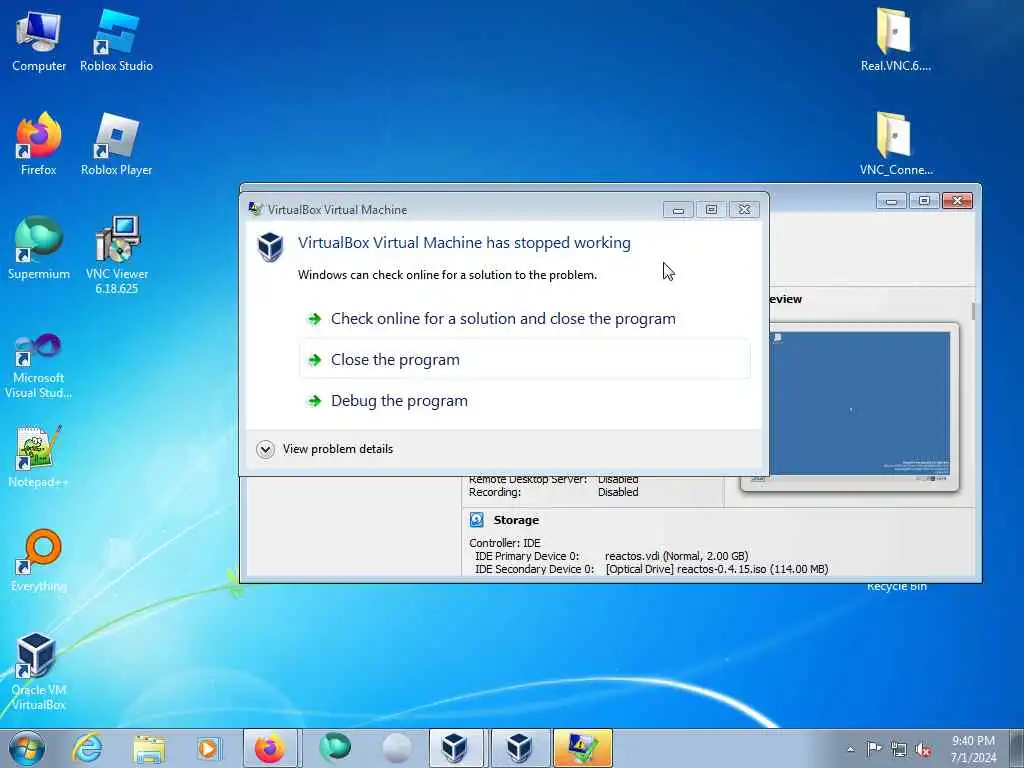The width and height of the screenshot is (1024, 768).
Task: Select the Roblox Player desktop shortcut
Action: 116,144
